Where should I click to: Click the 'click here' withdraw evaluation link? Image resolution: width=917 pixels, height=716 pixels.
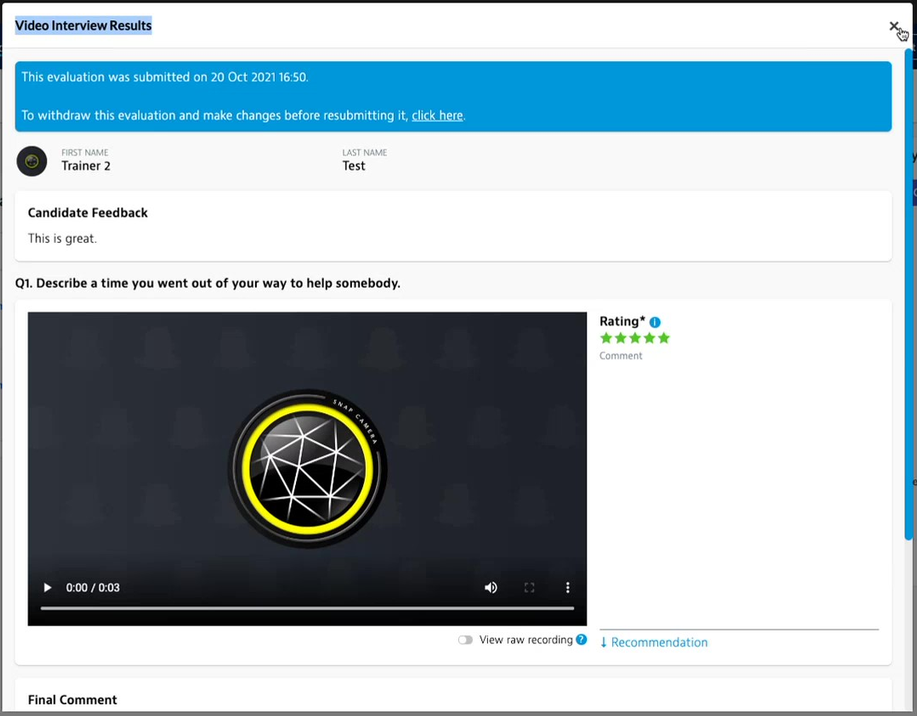437,115
